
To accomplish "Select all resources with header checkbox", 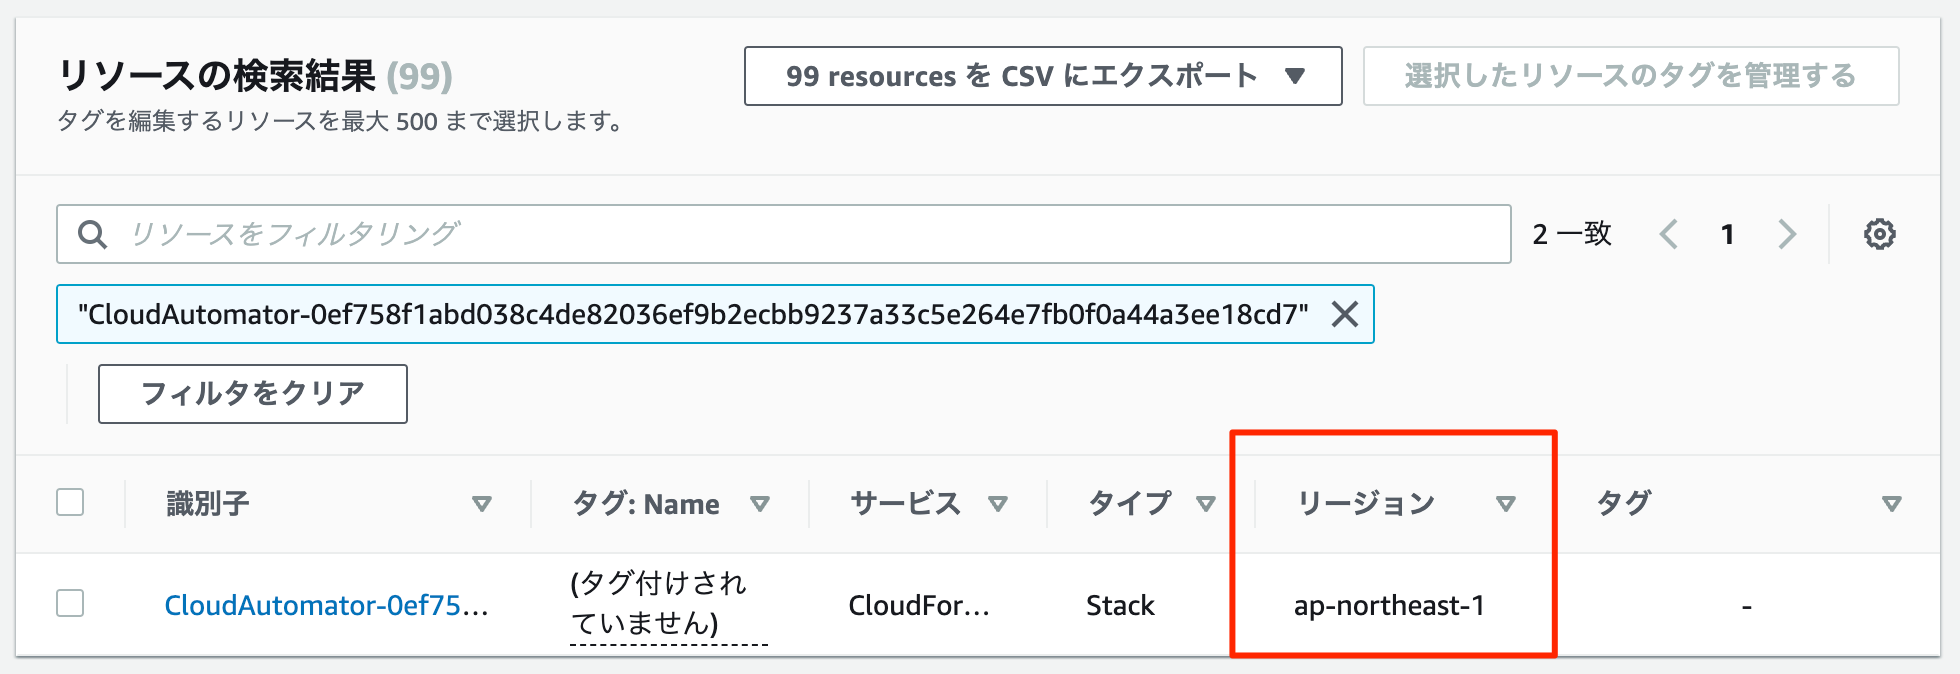I will point(70,502).
